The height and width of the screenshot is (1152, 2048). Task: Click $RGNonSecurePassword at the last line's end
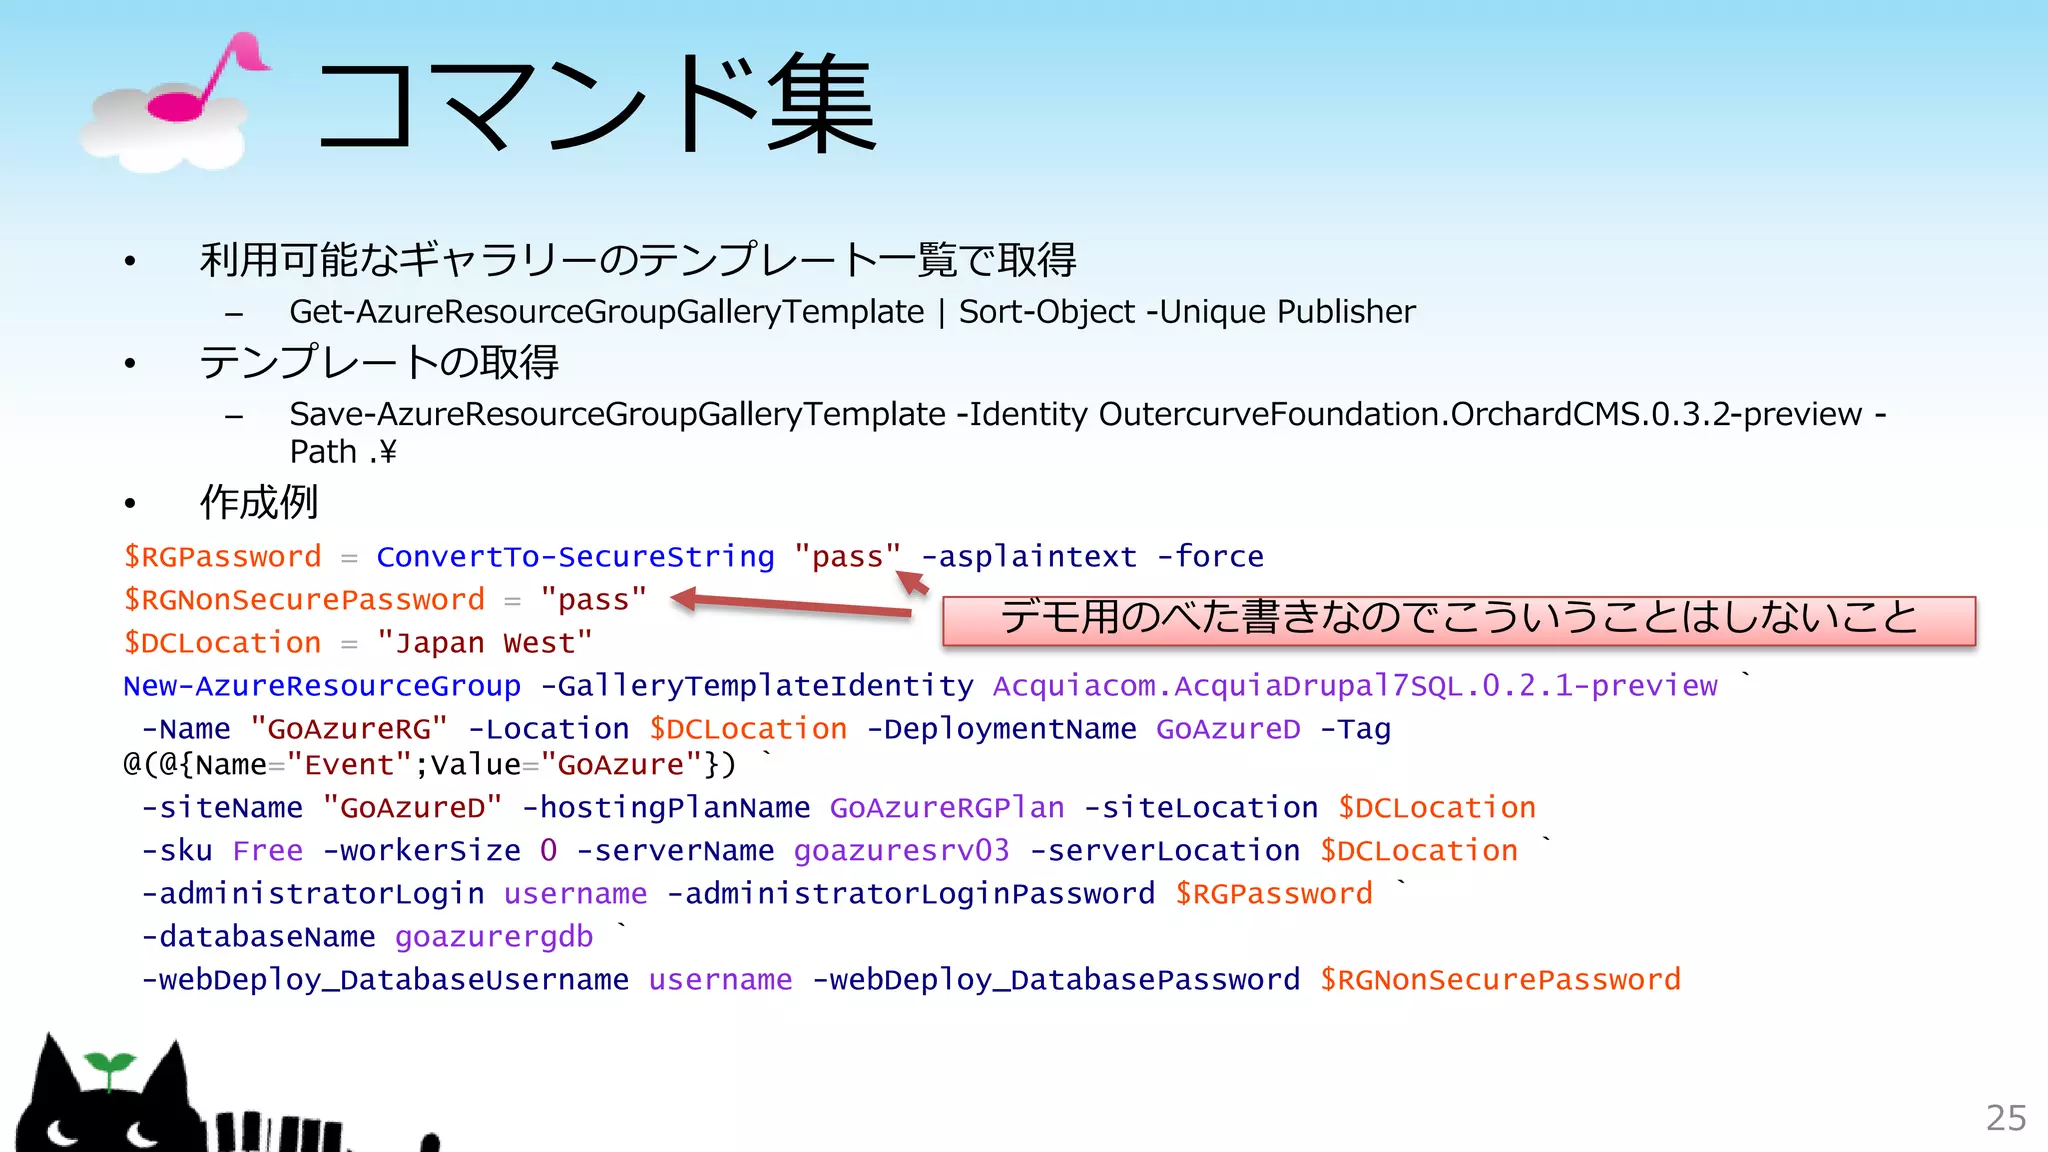coord(1500,980)
